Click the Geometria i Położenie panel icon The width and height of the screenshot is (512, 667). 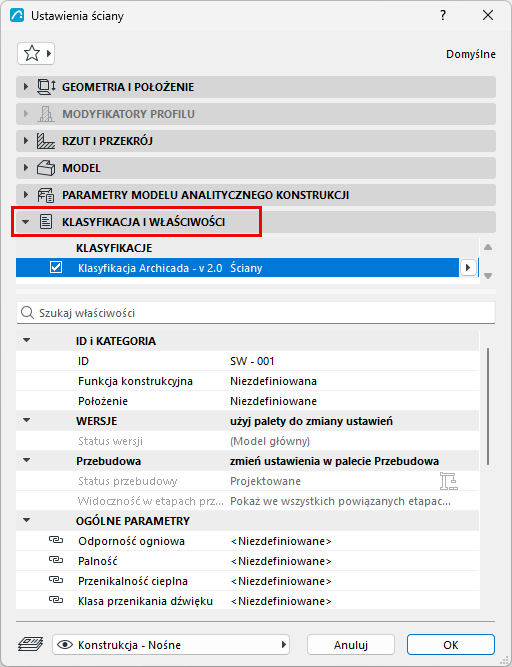click(46, 87)
